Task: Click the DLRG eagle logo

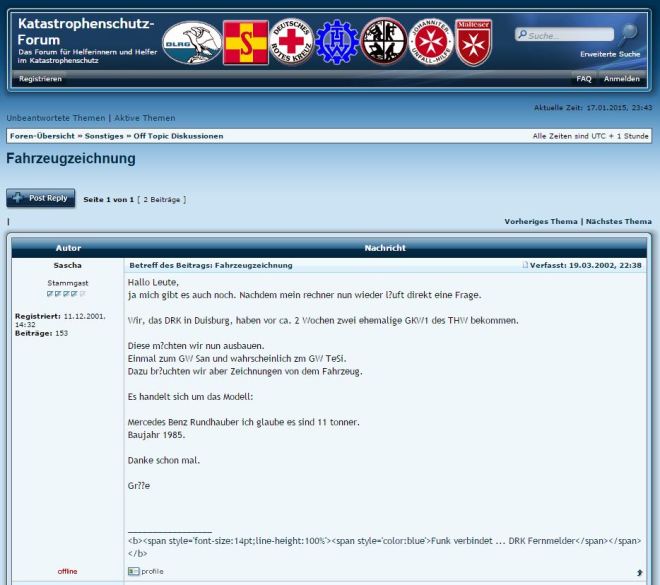Action: 190,44
